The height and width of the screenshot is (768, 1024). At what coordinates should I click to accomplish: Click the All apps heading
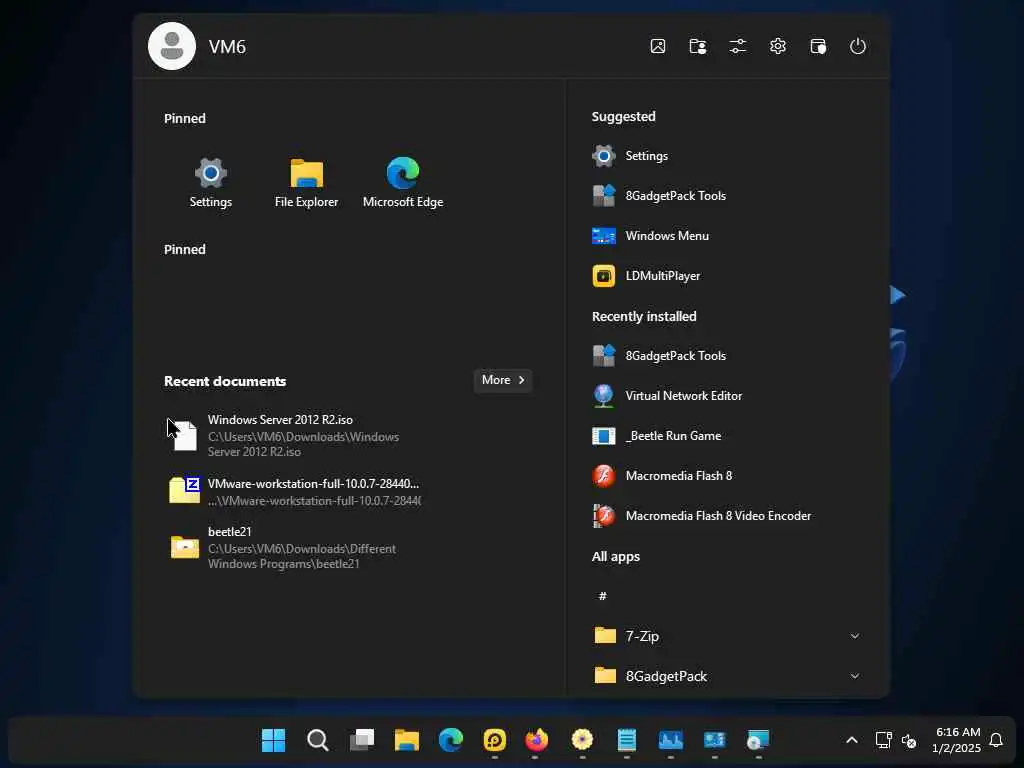click(x=616, y=557)
